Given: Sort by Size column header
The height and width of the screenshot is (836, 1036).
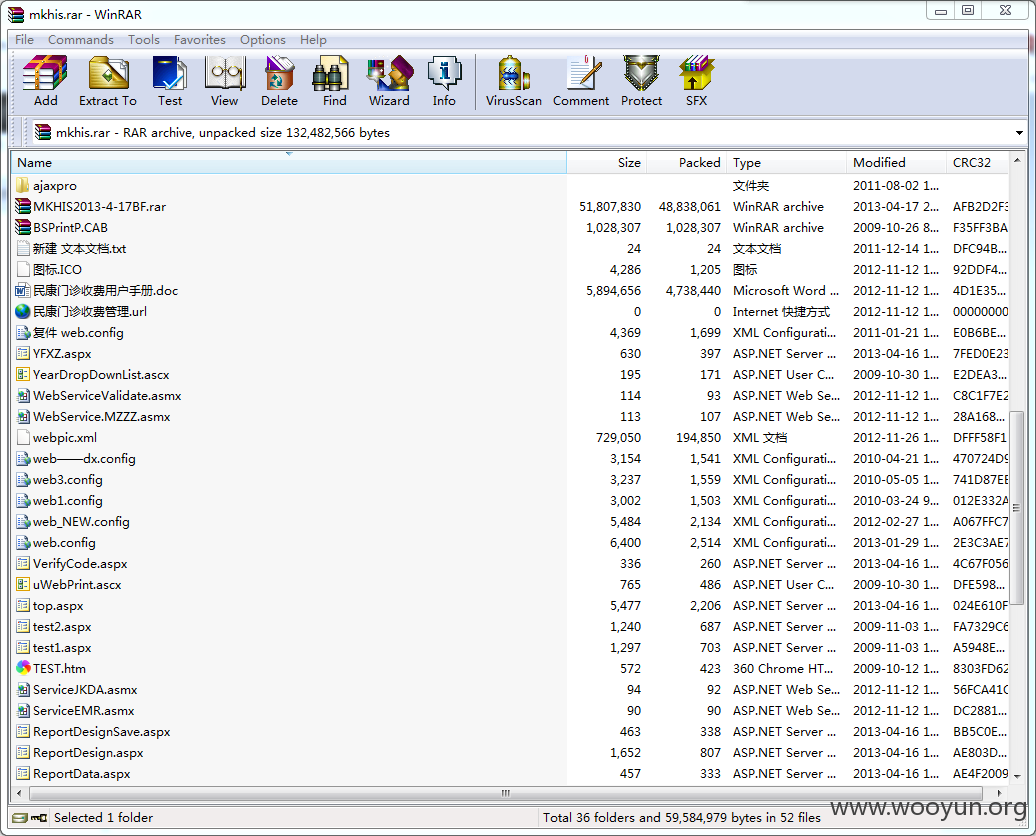Looking at the screenshot, I should tap(606, 163).
